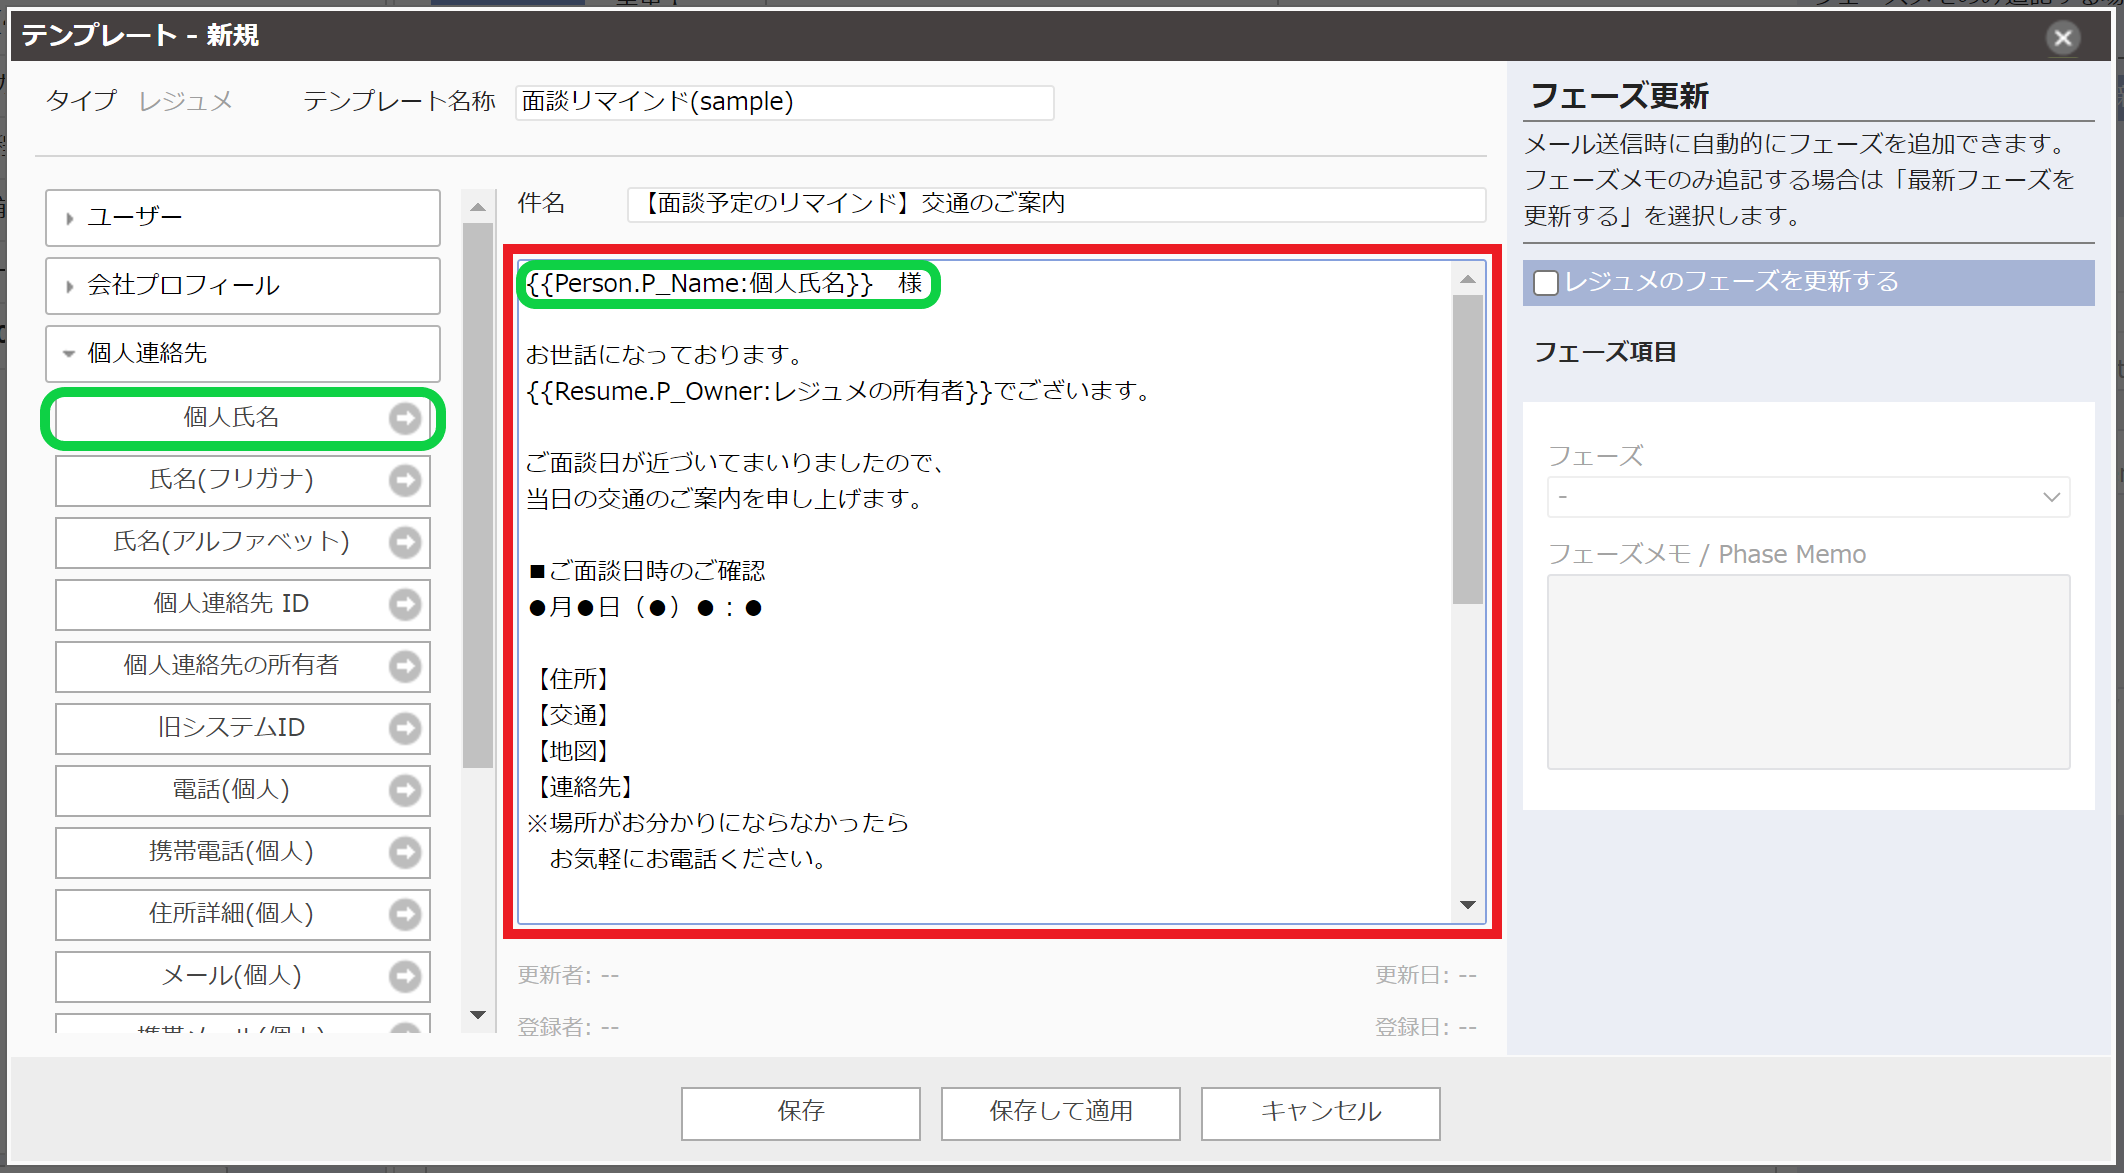This screenshot has width=2124, height=1173.
Task: Enable レジュメのフェーズを更新する checkbox
Action: [1545, 283]
